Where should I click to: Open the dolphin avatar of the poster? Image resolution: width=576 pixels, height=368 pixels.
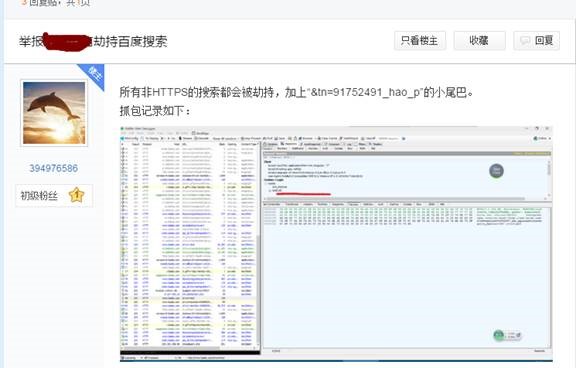tap(54, 113)
